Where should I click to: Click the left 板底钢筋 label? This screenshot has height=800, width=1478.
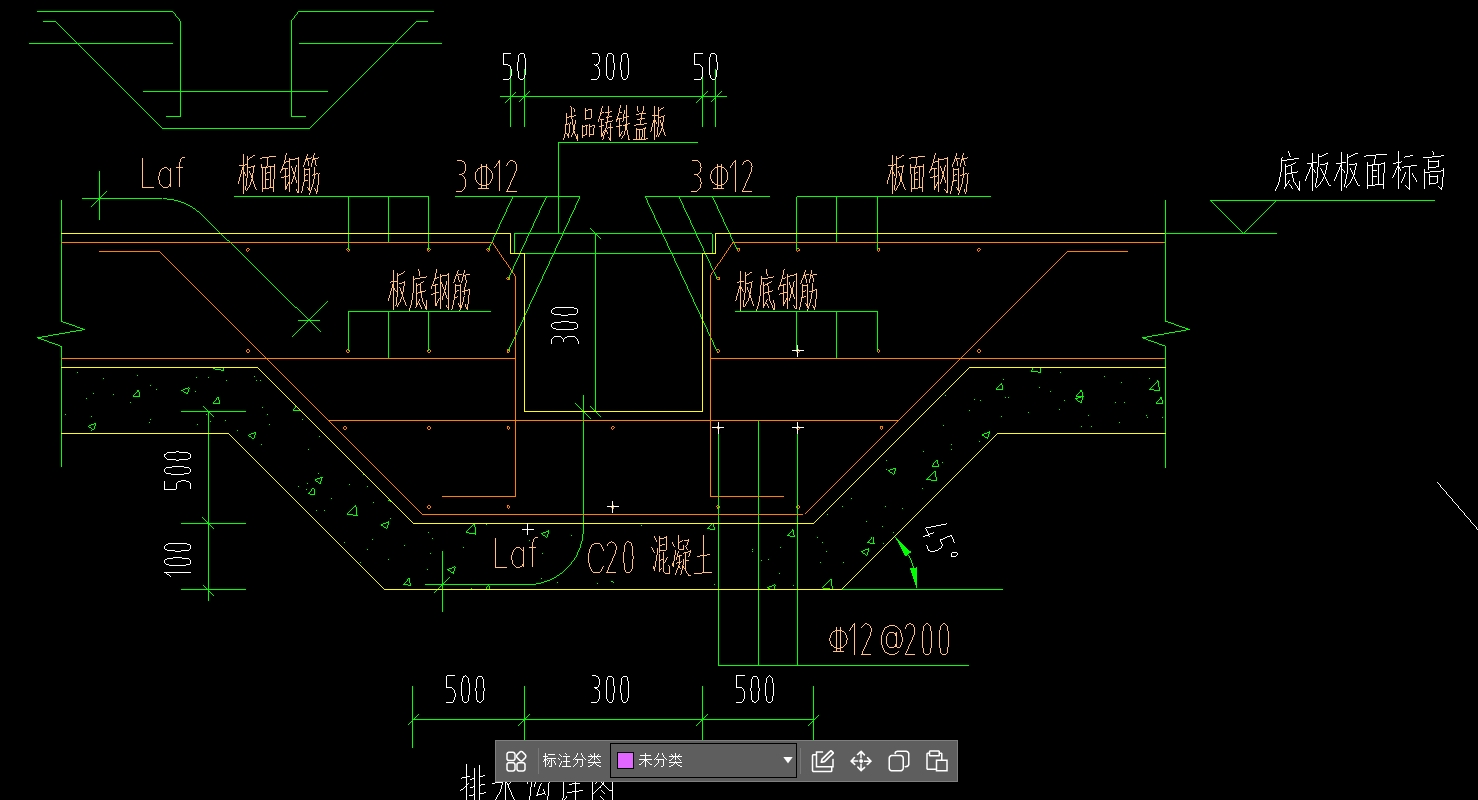pyautogui.click(x=429, y=290)
